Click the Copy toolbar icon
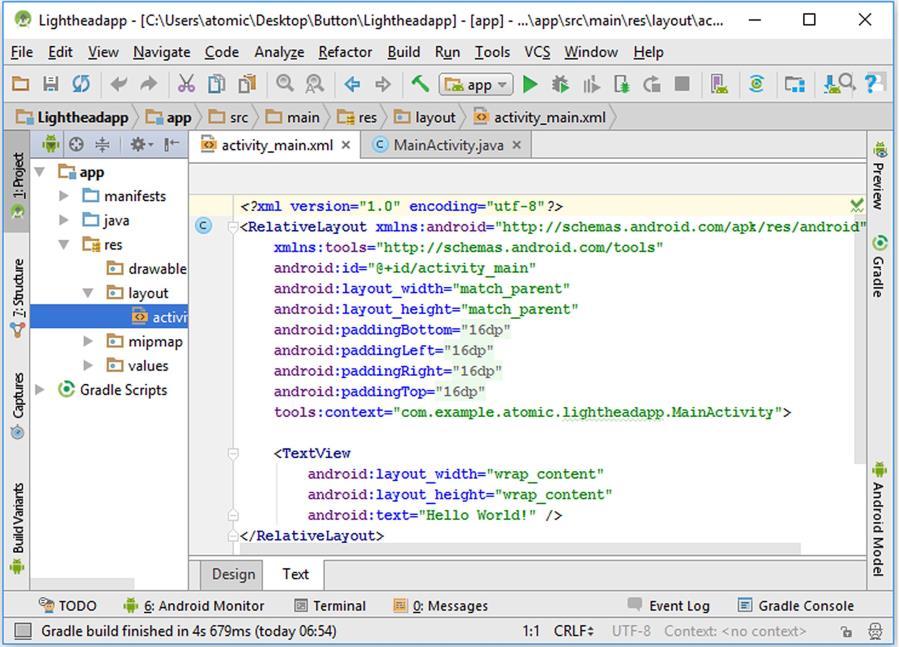 tap(216, 84)
